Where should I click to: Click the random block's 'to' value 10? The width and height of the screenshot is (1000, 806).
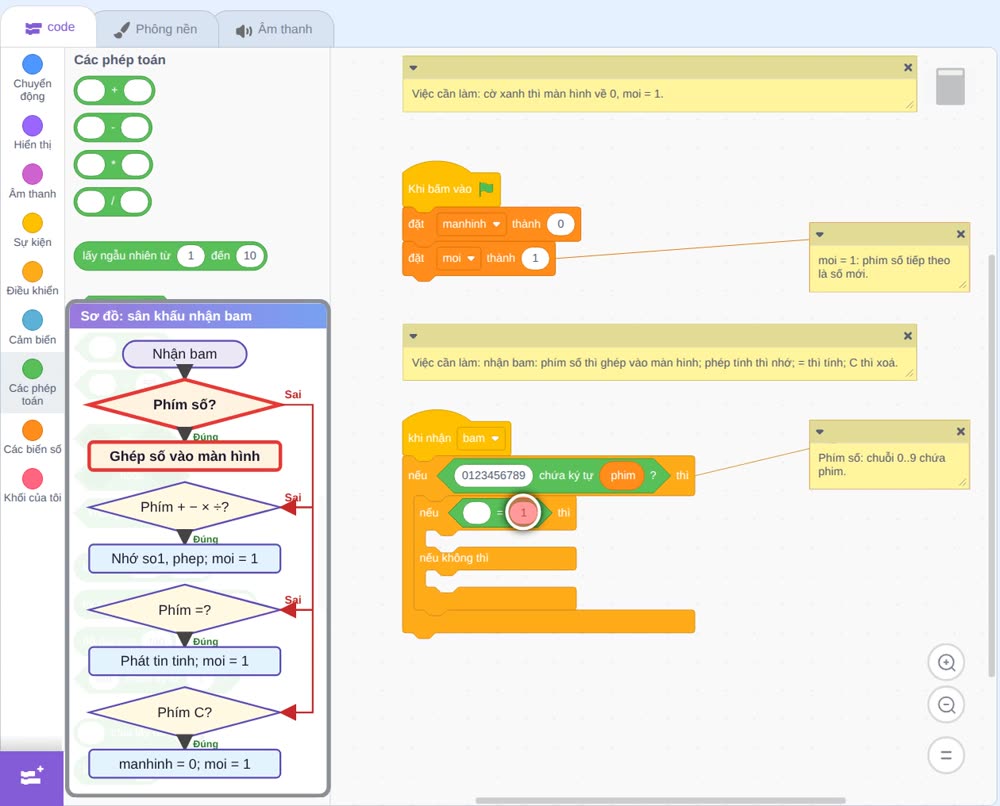point(250,256)
